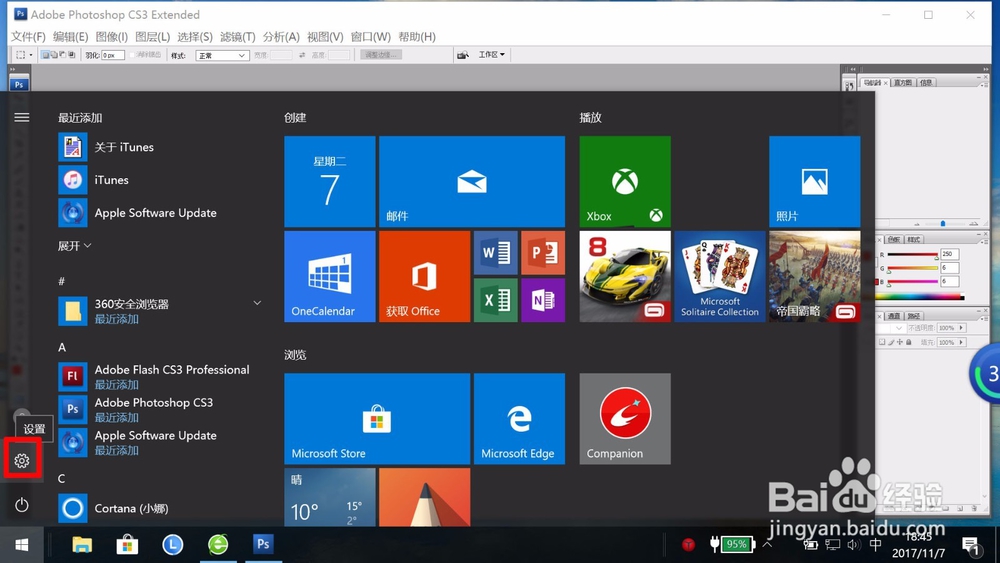The image size is (1000, 563).
Task: Switch to the 通道 channels tab
Action: [x=894, y=316]
